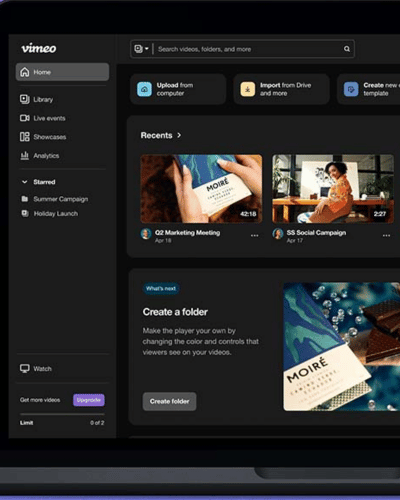This screenshot has height=500, width=400.
Task: Click the Live events camera icon
Action: coord(25,118)
